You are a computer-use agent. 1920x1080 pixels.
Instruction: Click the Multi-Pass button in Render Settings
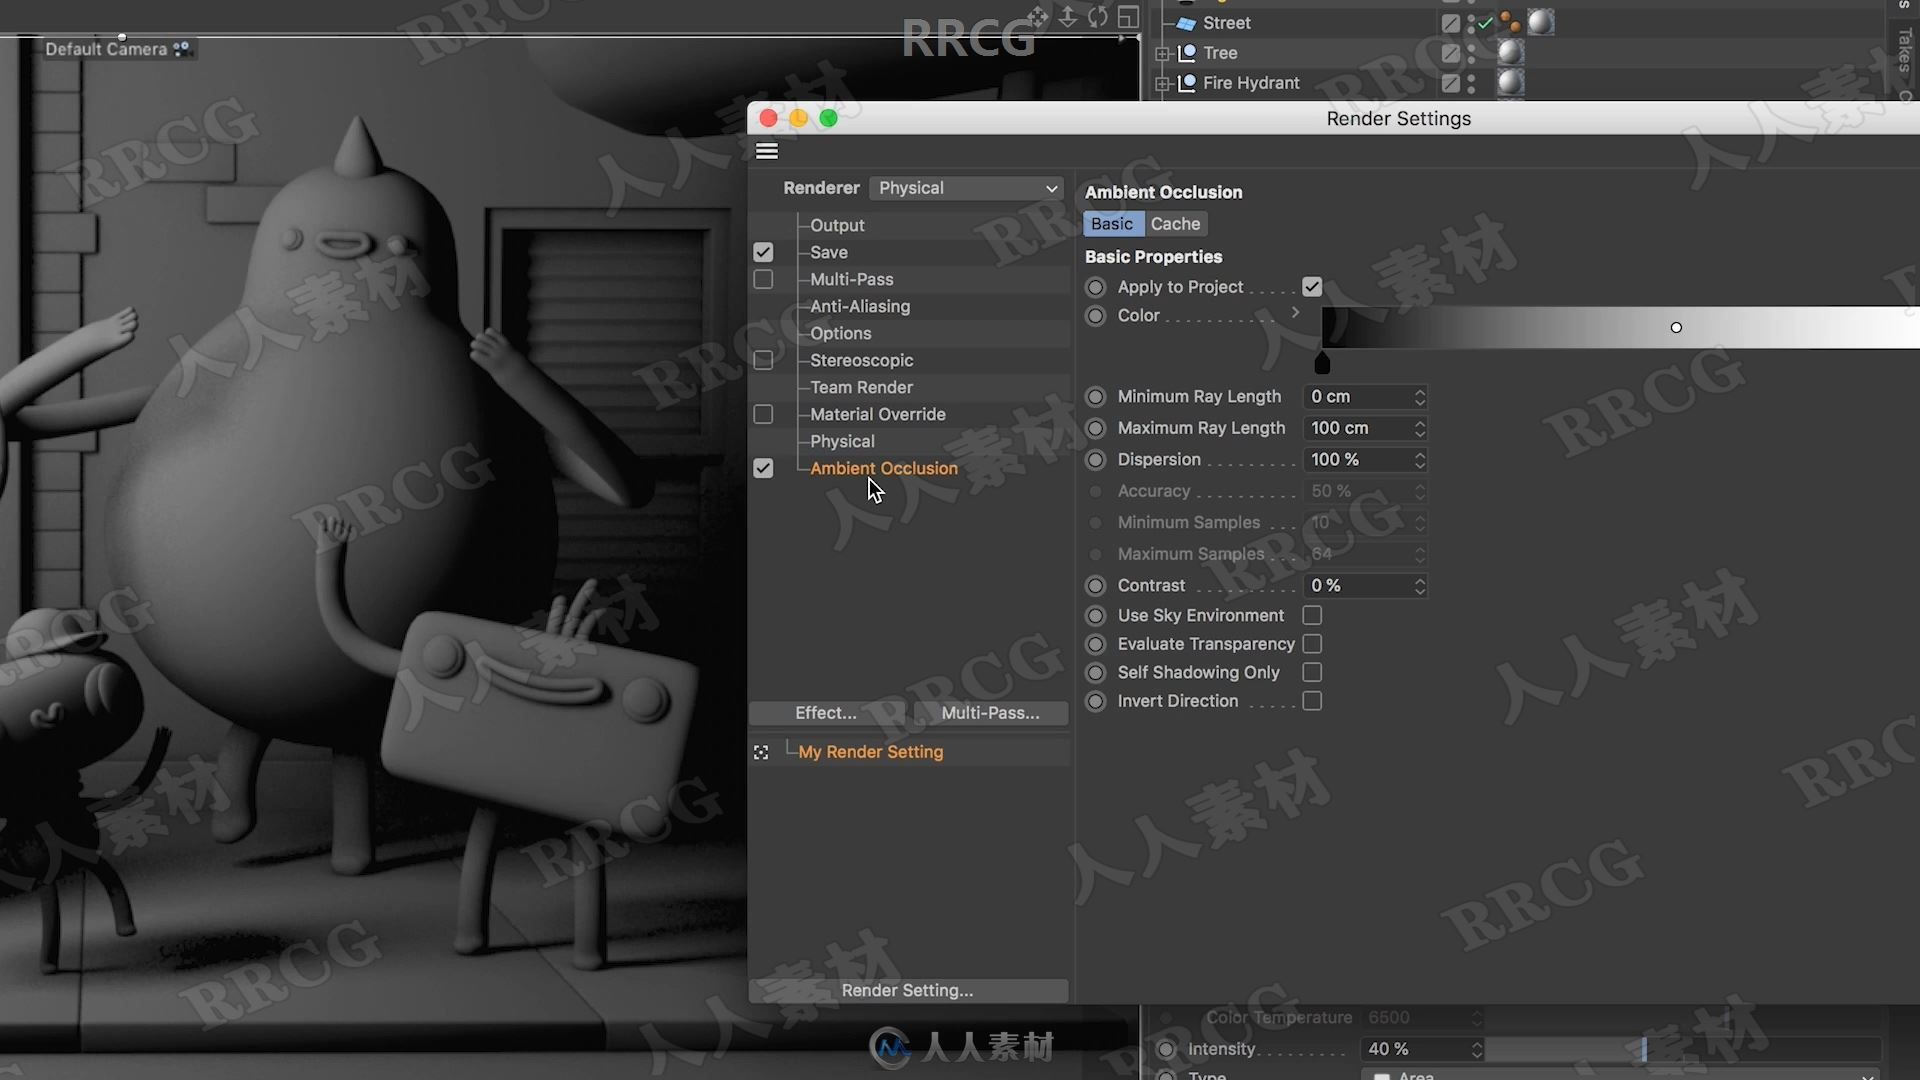click(989, 713)
